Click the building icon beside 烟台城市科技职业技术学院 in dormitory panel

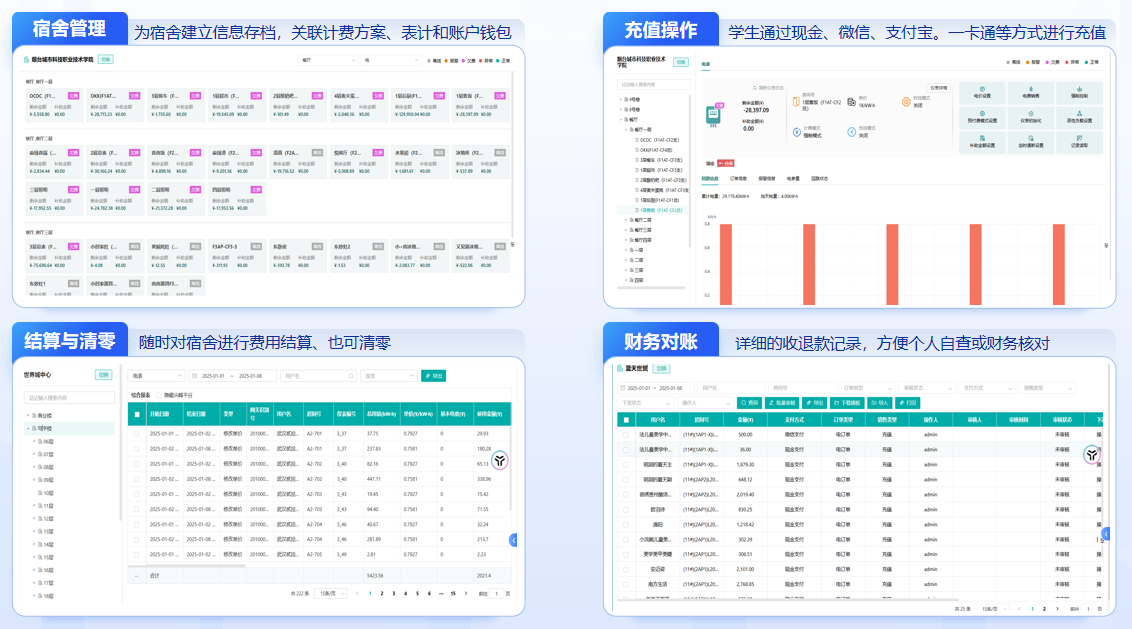pyautogui.click(x=27, y=60)
